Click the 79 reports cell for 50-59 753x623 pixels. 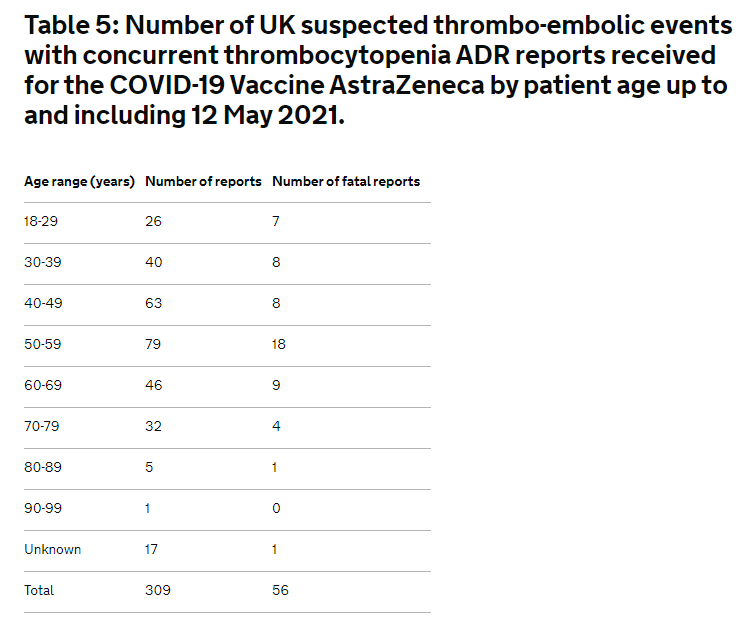[153, 344]
